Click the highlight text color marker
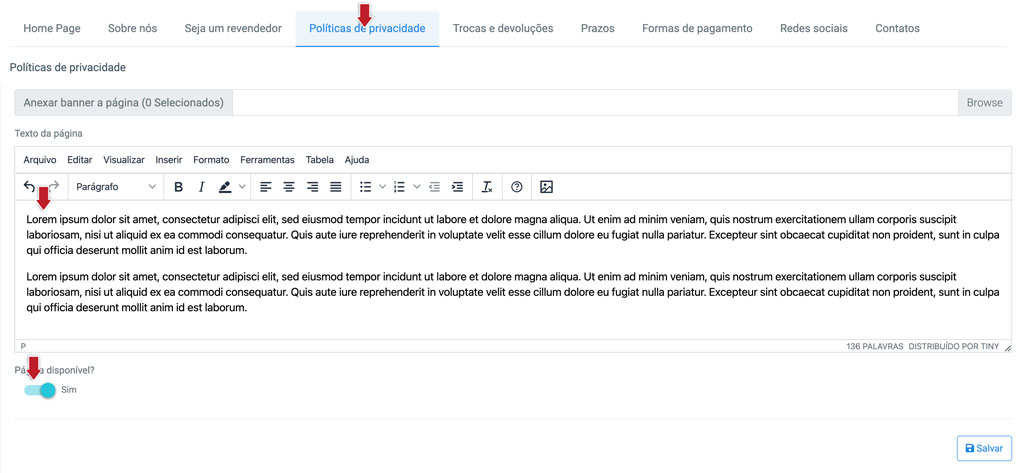 coord(225,187)
